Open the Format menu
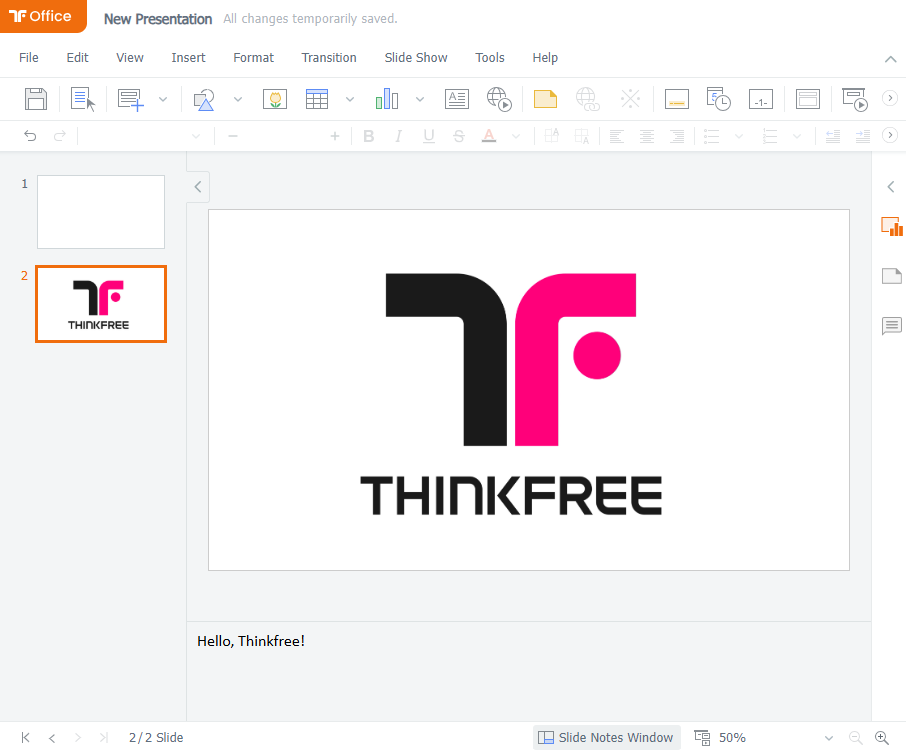 pos(254,58)
